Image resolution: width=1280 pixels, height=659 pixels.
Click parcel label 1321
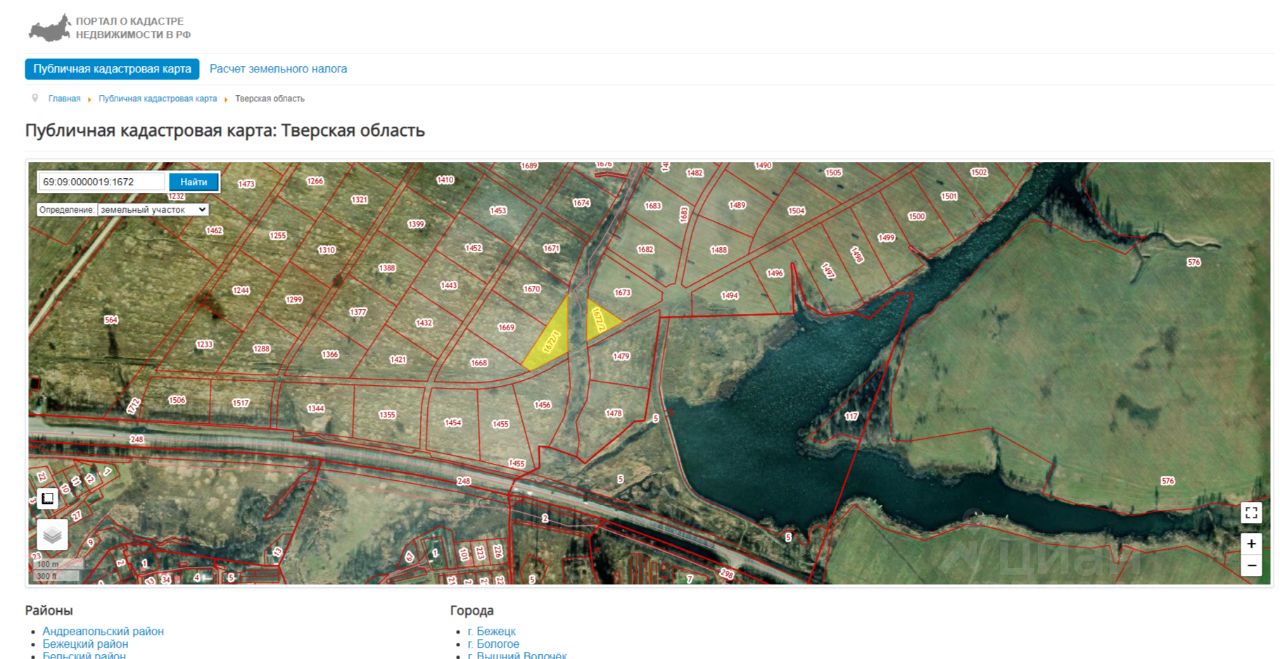pos(360,200)
